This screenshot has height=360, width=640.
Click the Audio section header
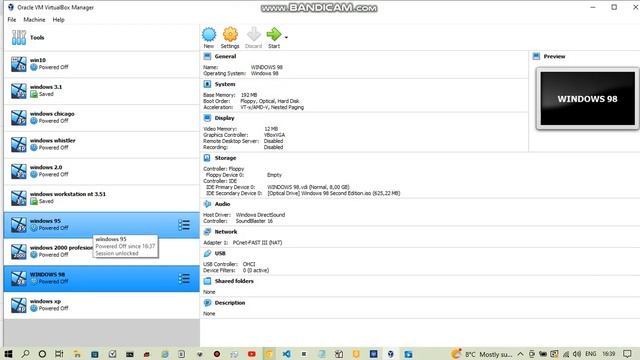pos(222,204)
